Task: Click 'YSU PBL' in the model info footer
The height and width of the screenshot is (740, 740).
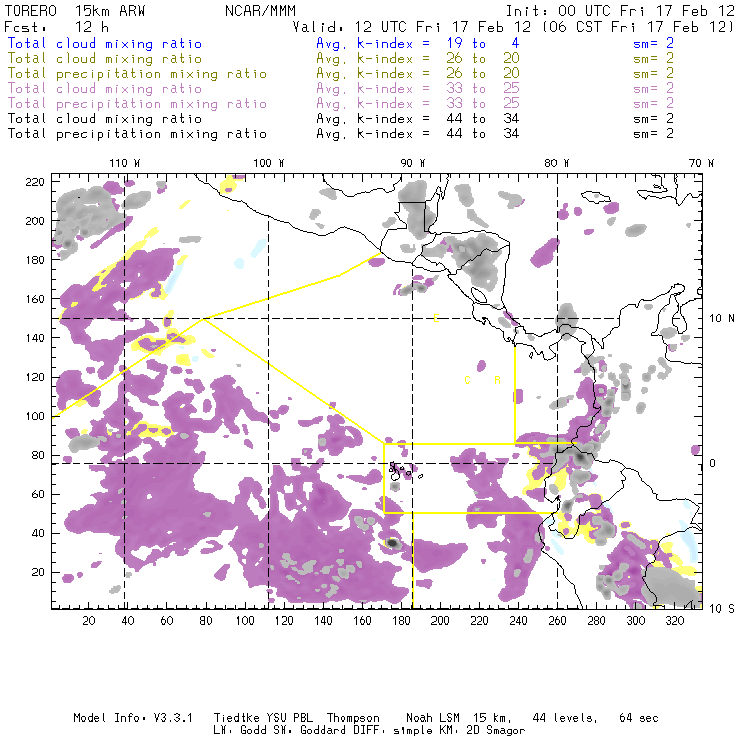Action: pos(288,718)
